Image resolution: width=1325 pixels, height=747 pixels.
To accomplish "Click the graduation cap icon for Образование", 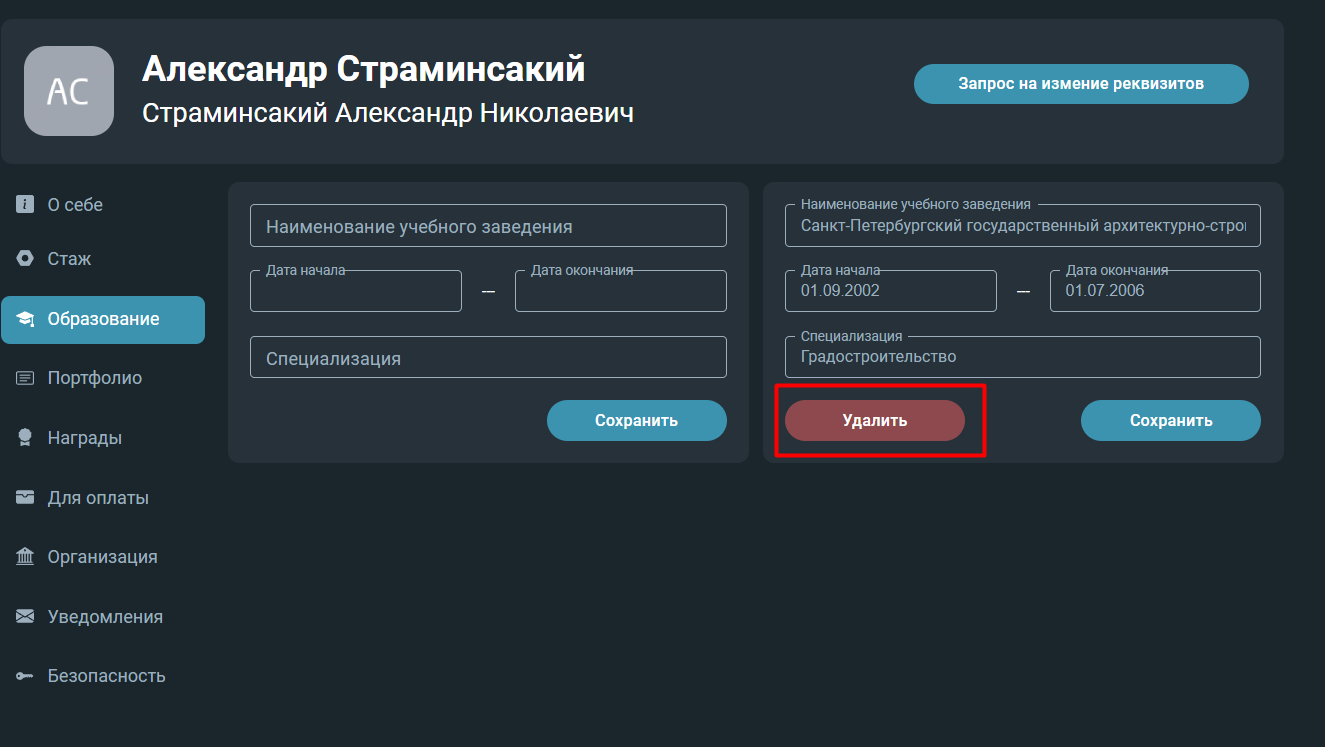I will 25,320.
